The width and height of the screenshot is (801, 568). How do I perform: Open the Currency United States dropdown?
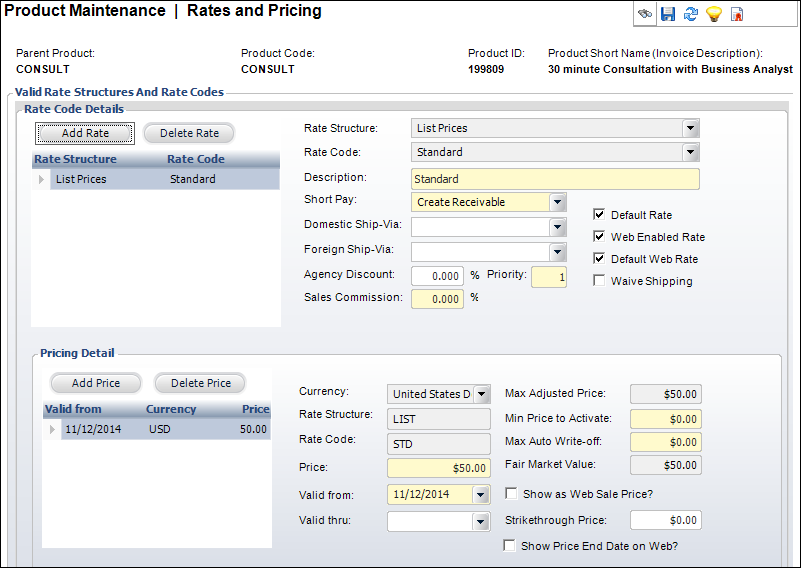point(481,394)
